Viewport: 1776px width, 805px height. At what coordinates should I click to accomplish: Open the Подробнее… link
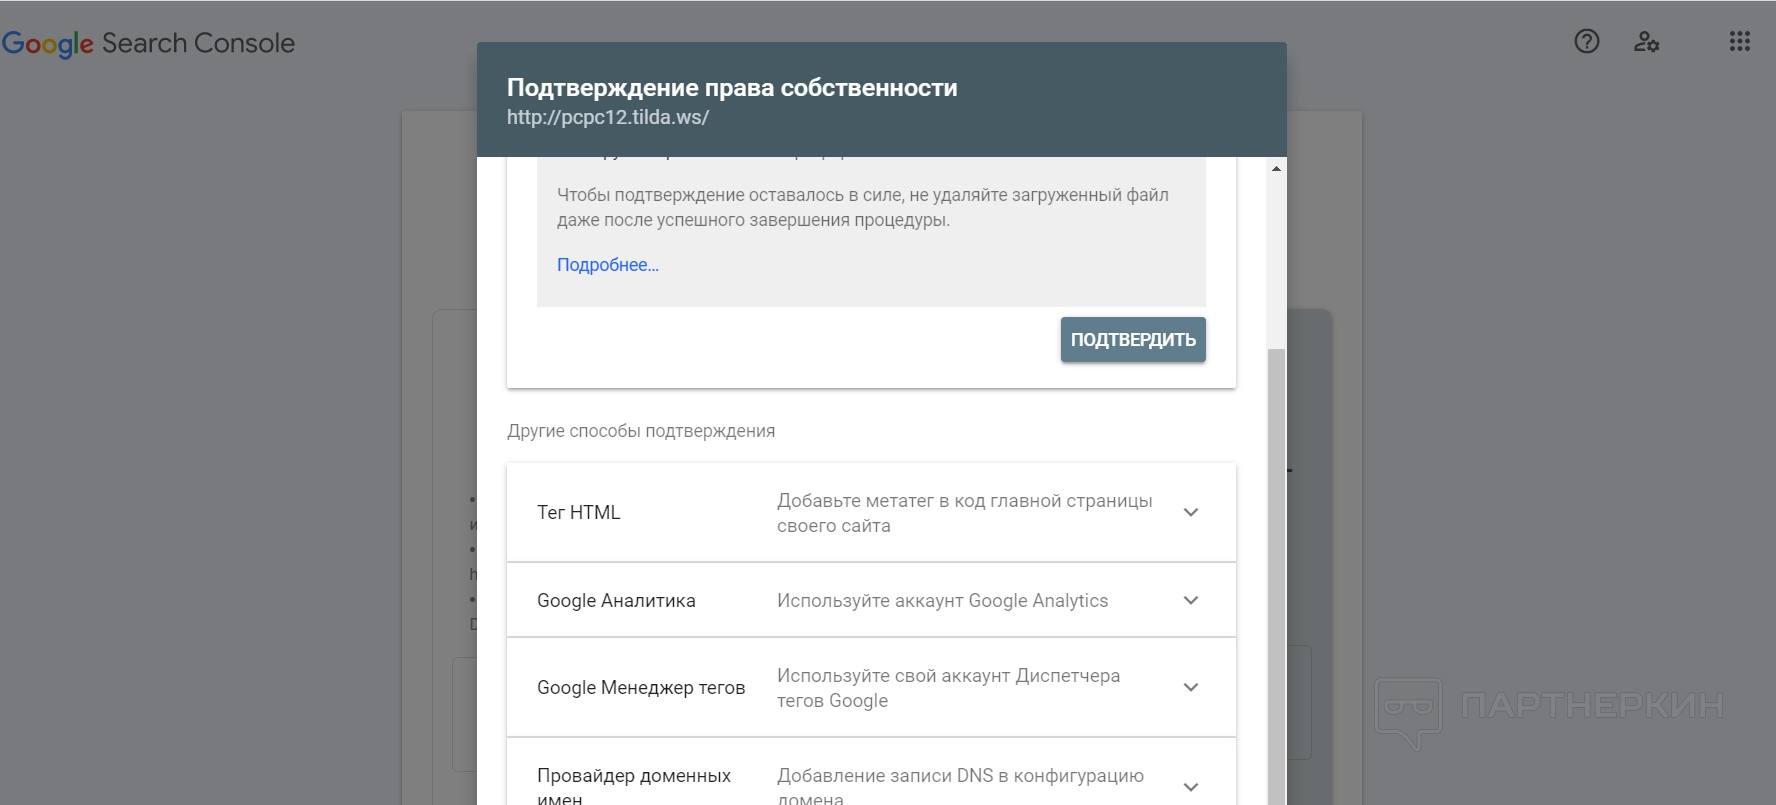[608, 265]
